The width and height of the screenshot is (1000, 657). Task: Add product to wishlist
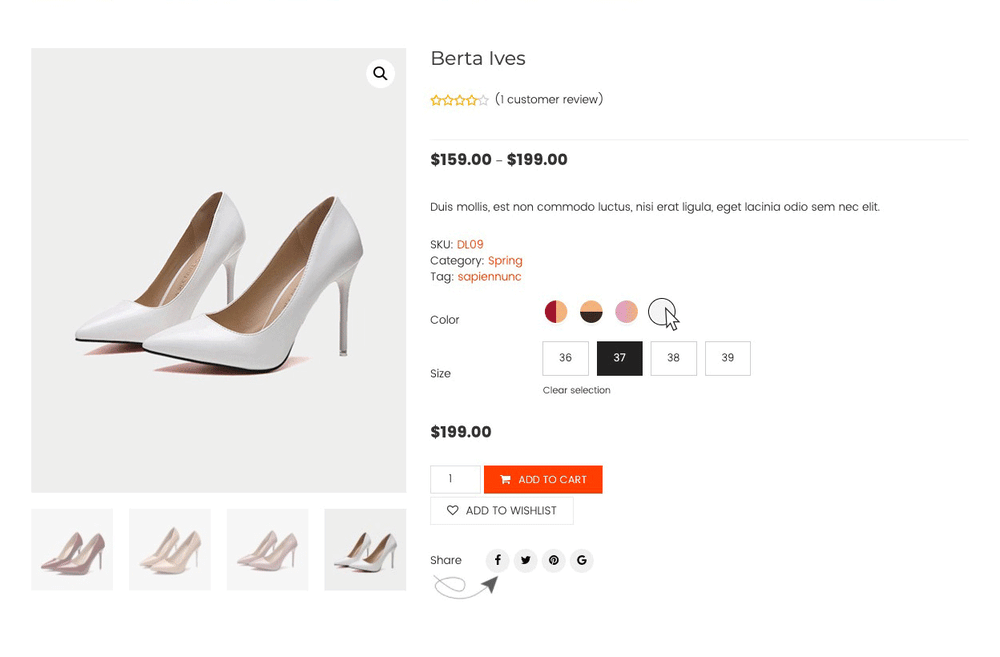501,511
